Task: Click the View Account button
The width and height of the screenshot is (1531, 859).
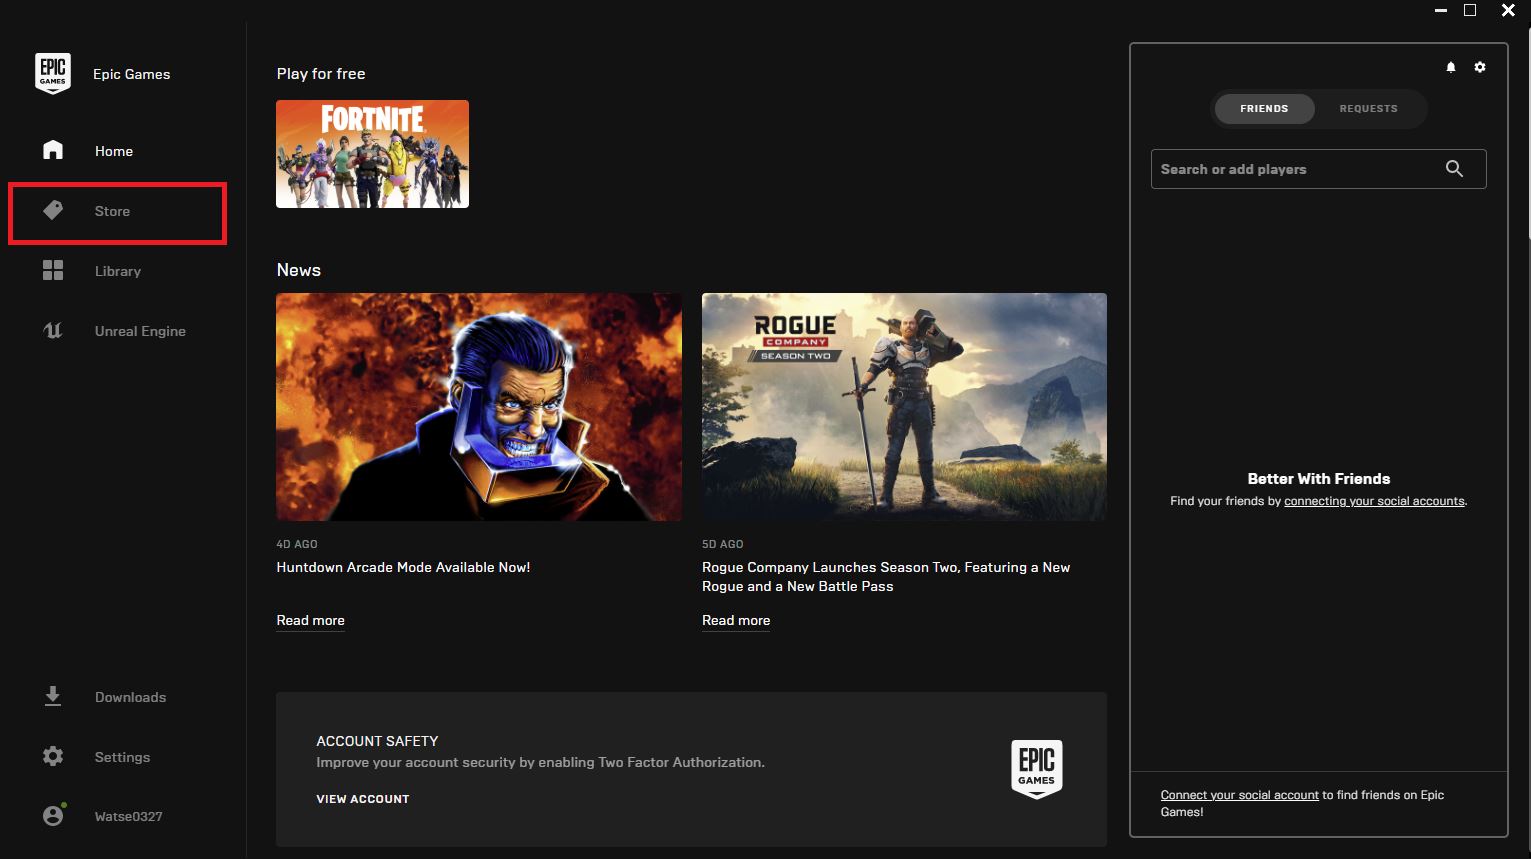Action: (x=363, y=799)
